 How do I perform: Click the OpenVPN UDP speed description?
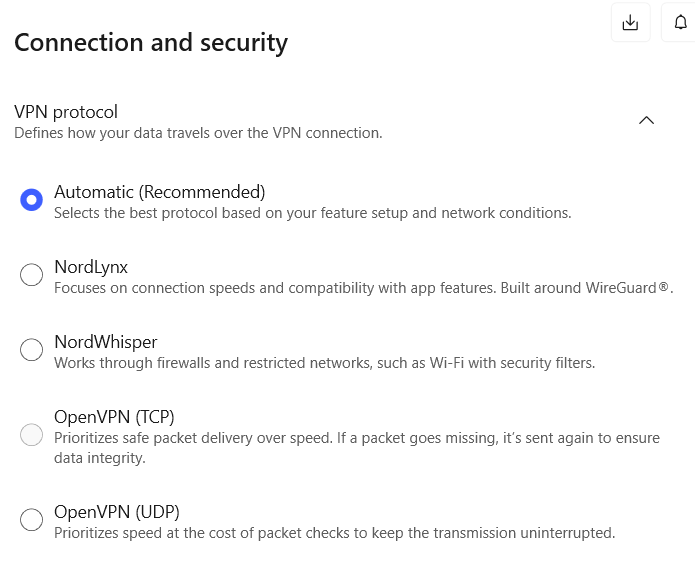tap(334, 533)
